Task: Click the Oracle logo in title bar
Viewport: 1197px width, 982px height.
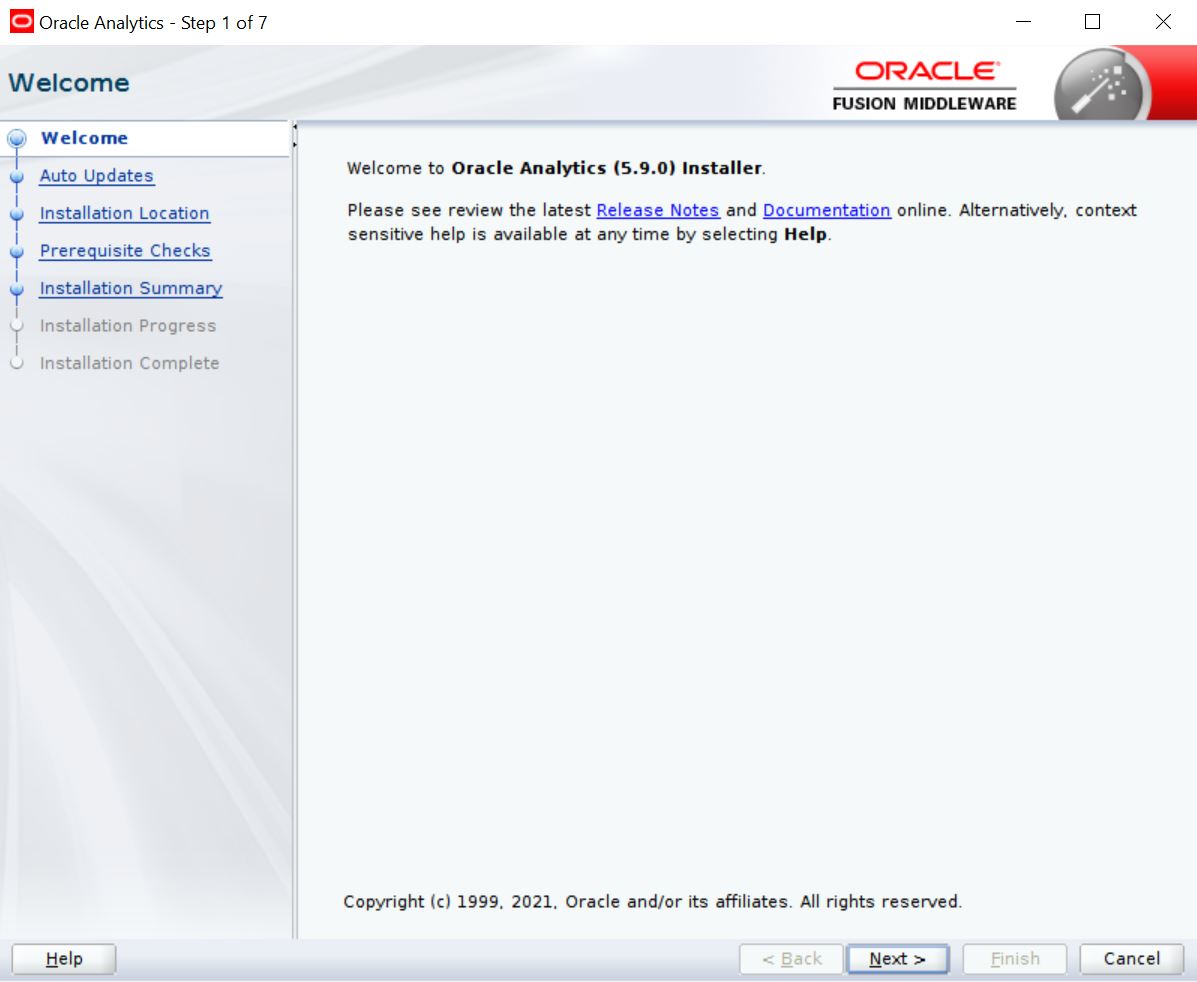Action: click(x=21, y=21)
